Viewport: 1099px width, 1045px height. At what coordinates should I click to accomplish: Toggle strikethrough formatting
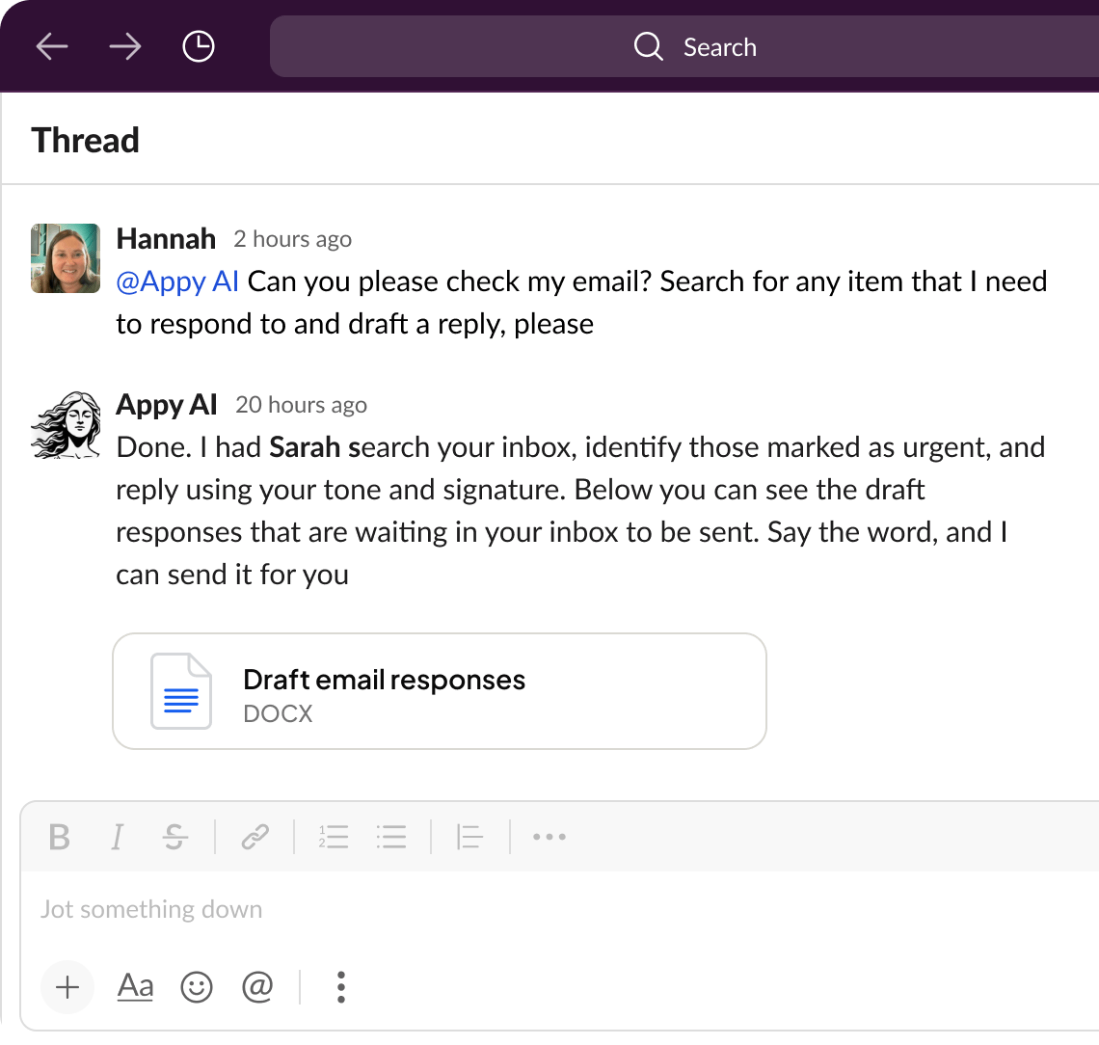[x=175, y=837]
